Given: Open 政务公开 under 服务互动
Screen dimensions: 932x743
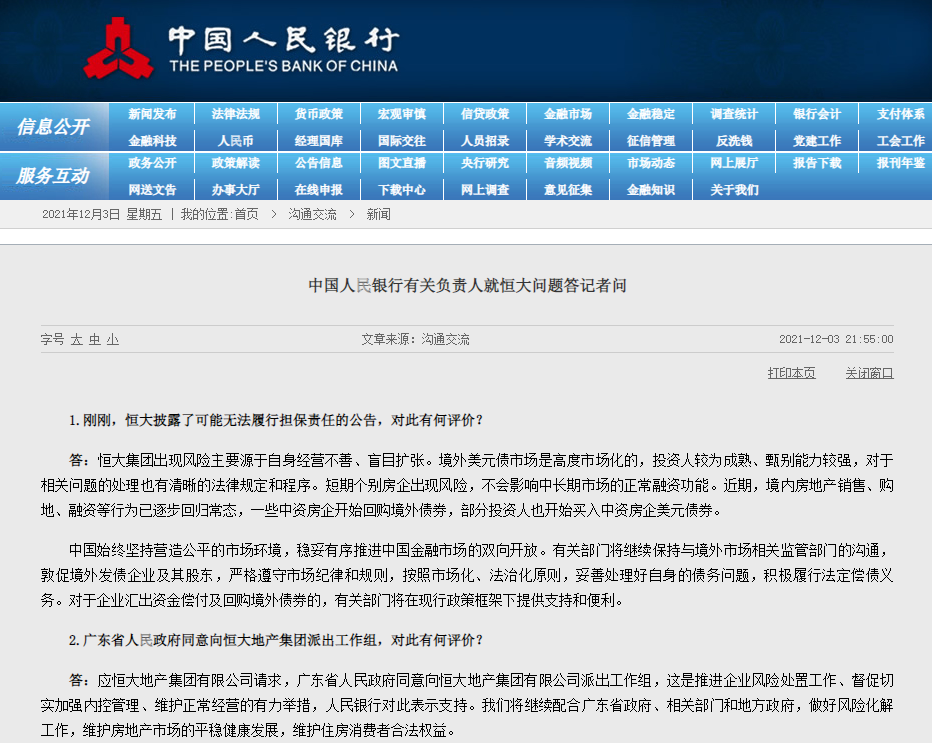Looking at the screenshot, I should point(152,163).
